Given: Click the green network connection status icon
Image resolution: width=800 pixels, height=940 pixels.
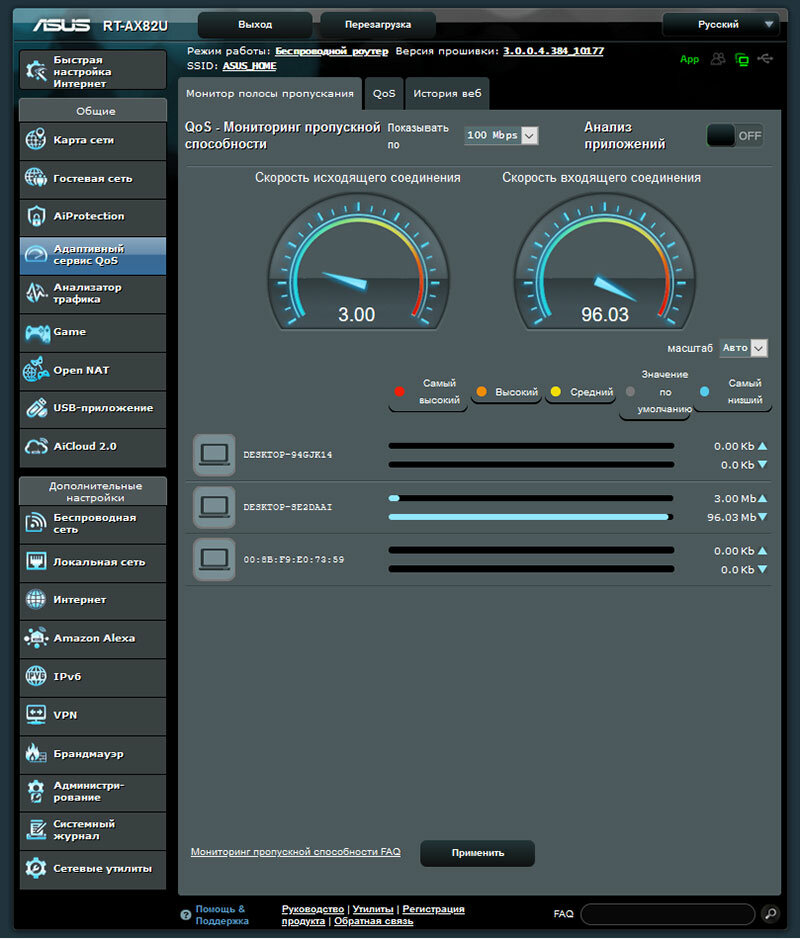Looking at the screenshot, I should click(742, 59).
